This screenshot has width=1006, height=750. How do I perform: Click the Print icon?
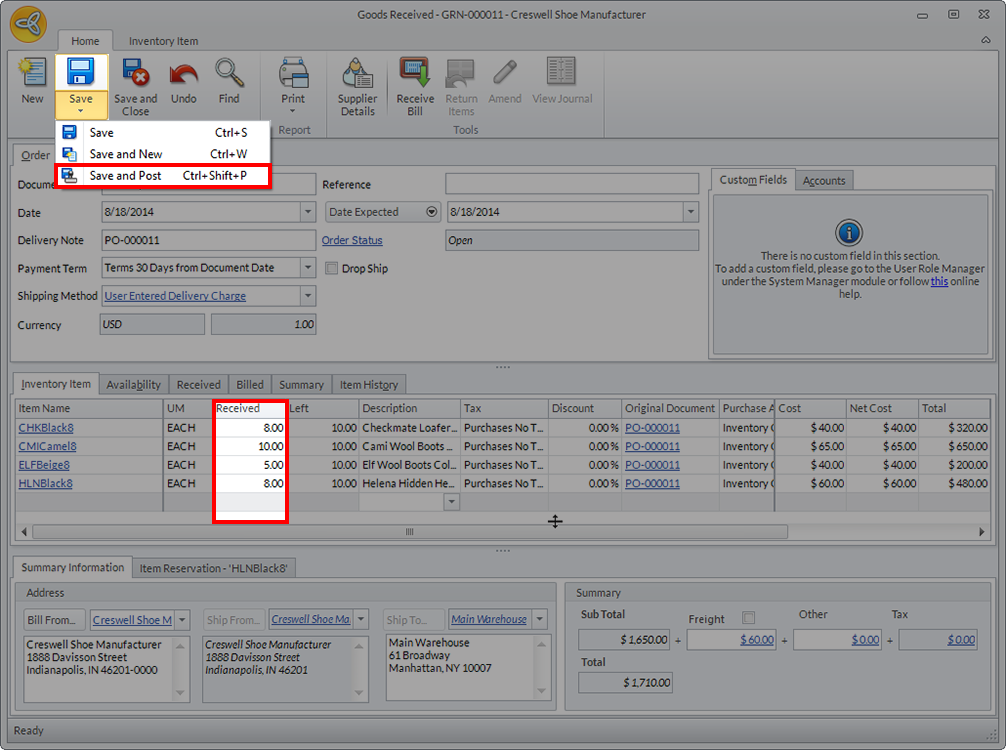point(293,79)
